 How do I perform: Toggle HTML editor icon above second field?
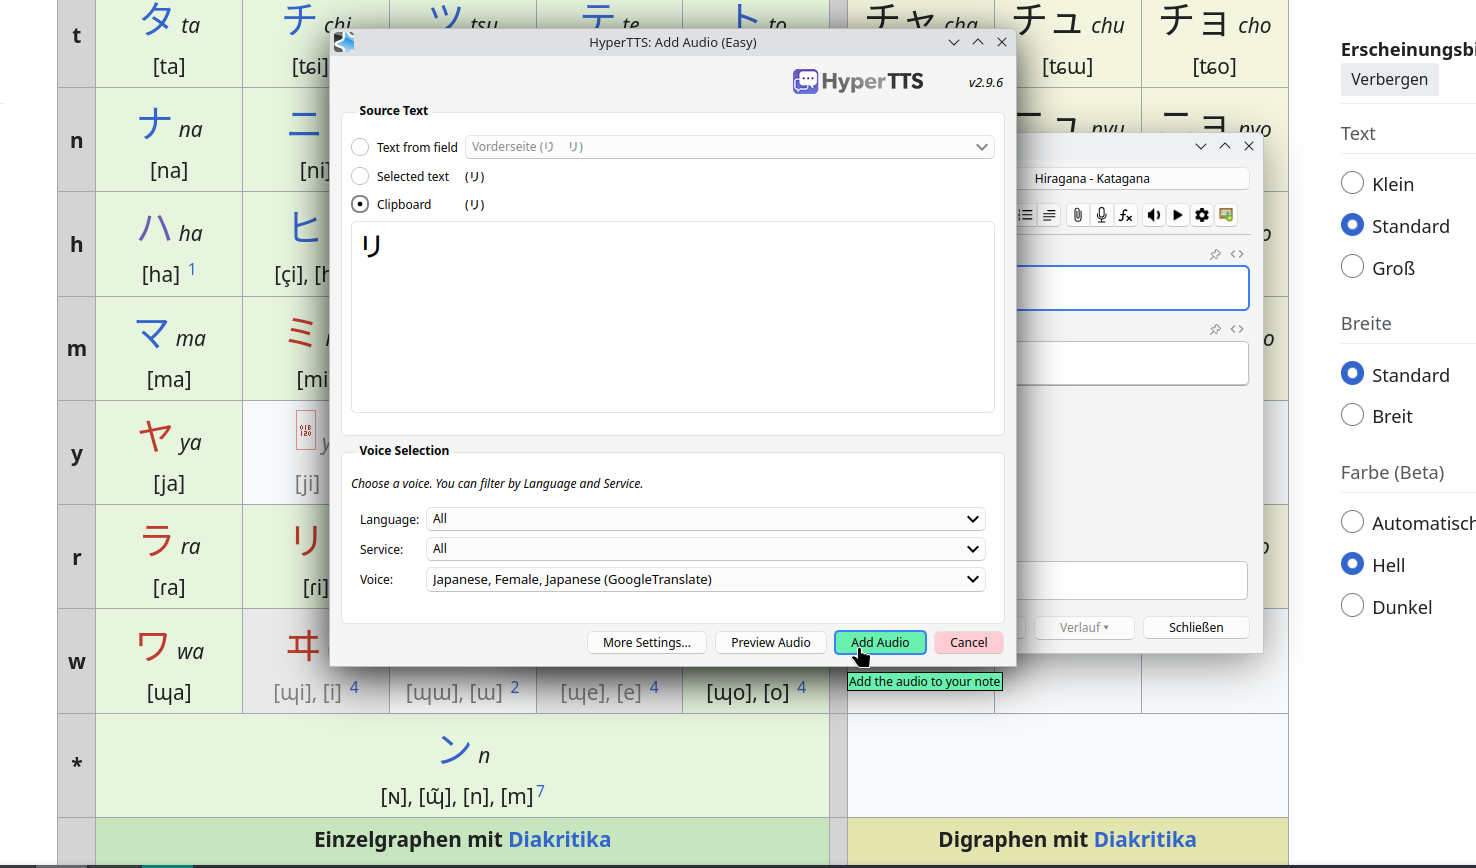(1237, 329)
